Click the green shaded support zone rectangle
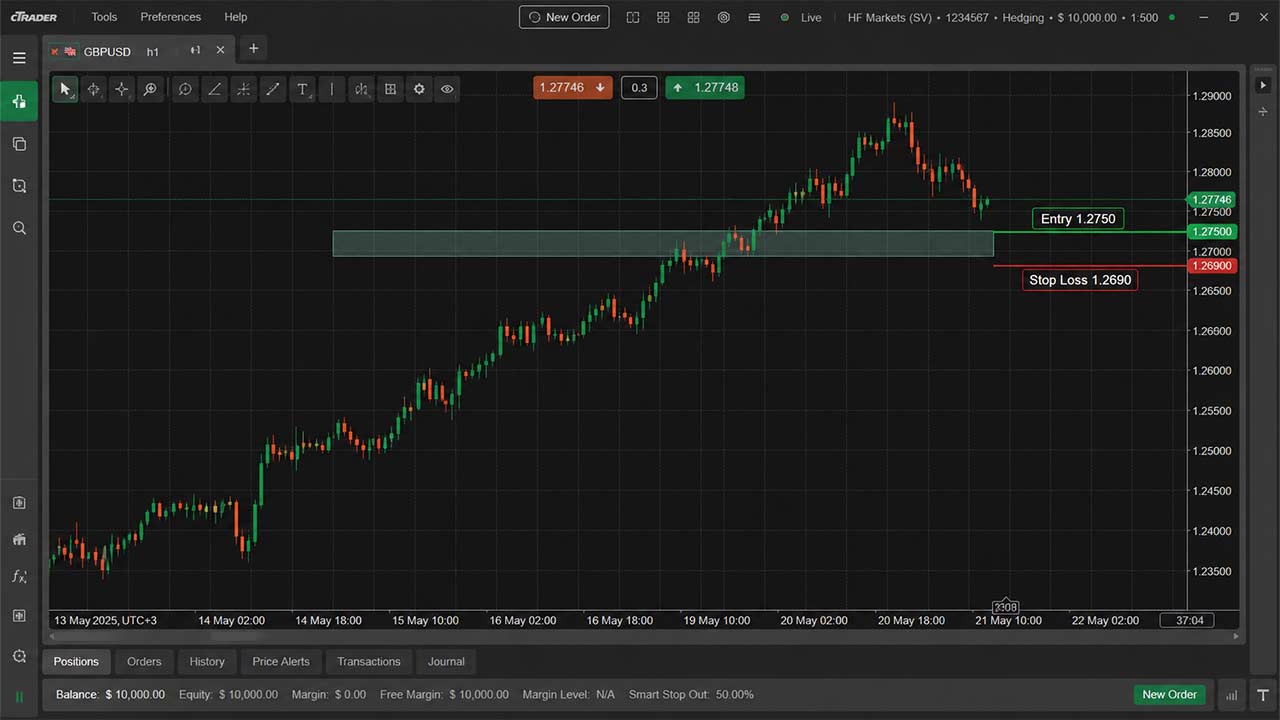This screenshot has width=1280, height=720. pos(663,244)
